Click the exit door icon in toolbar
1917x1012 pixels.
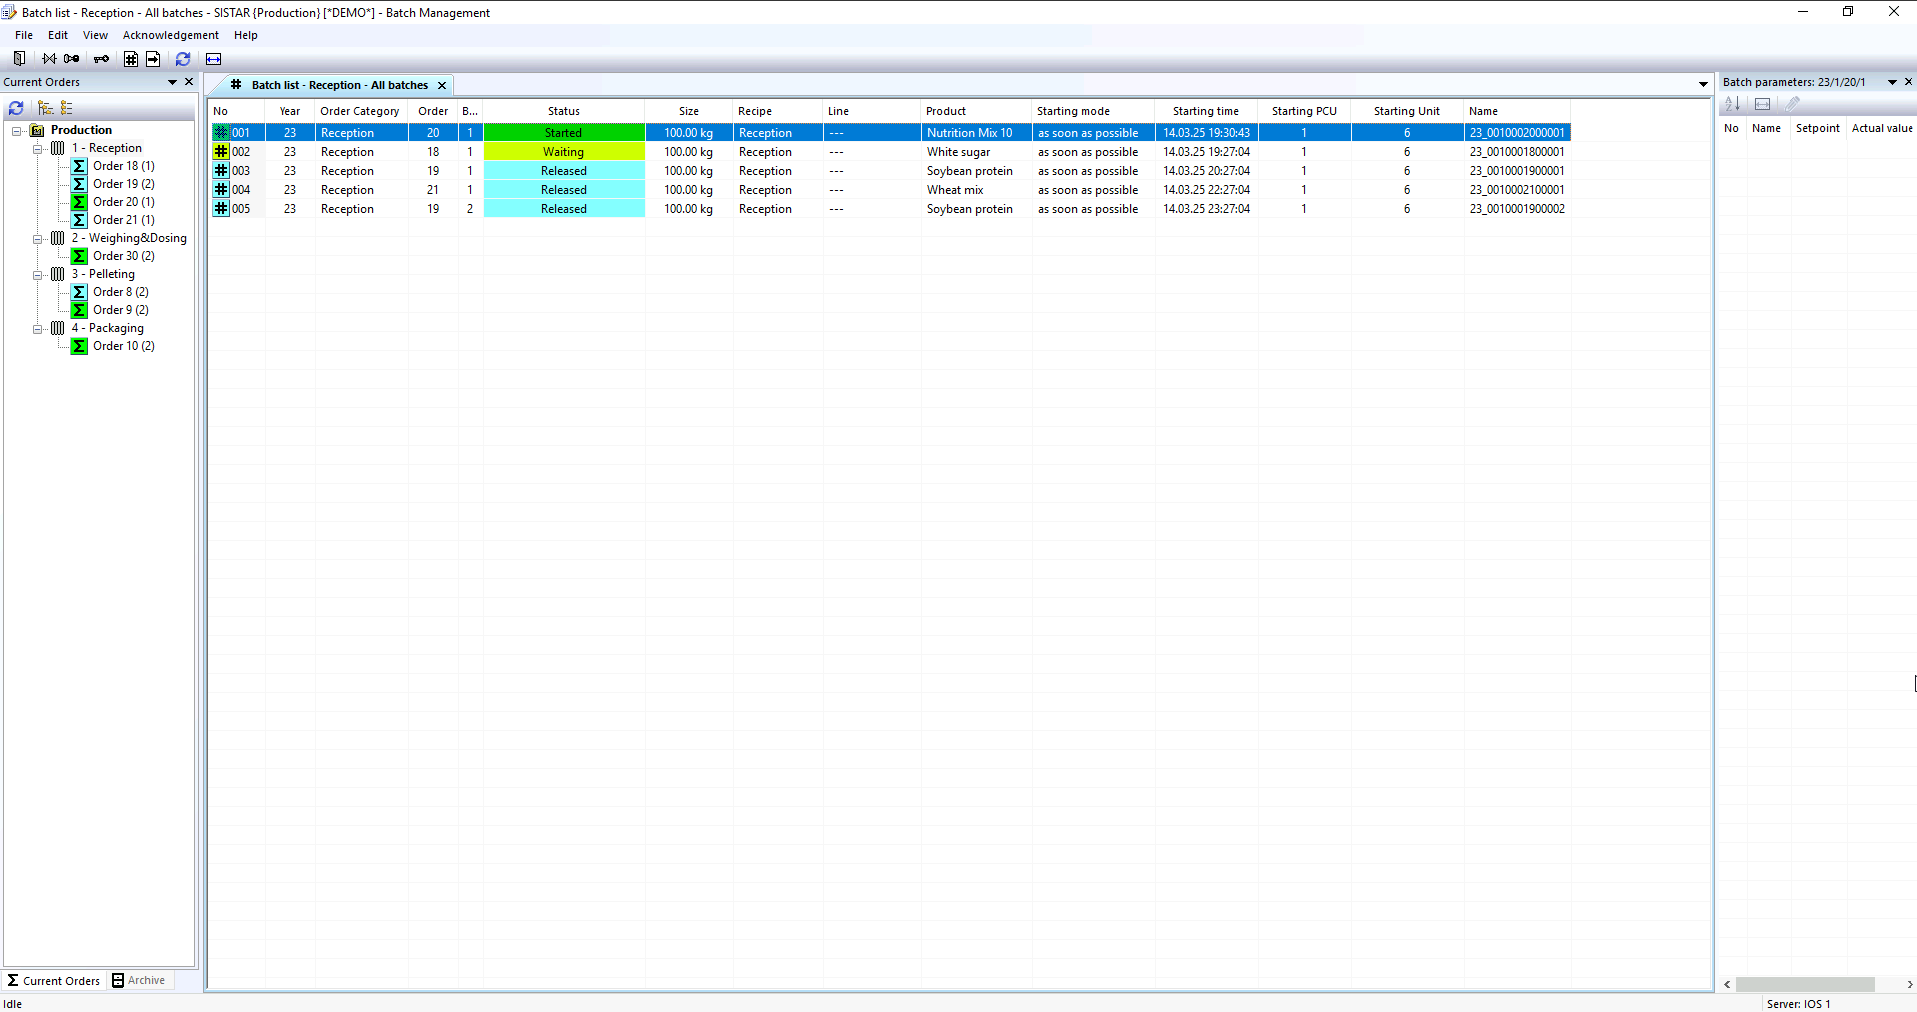coord(19,59)
